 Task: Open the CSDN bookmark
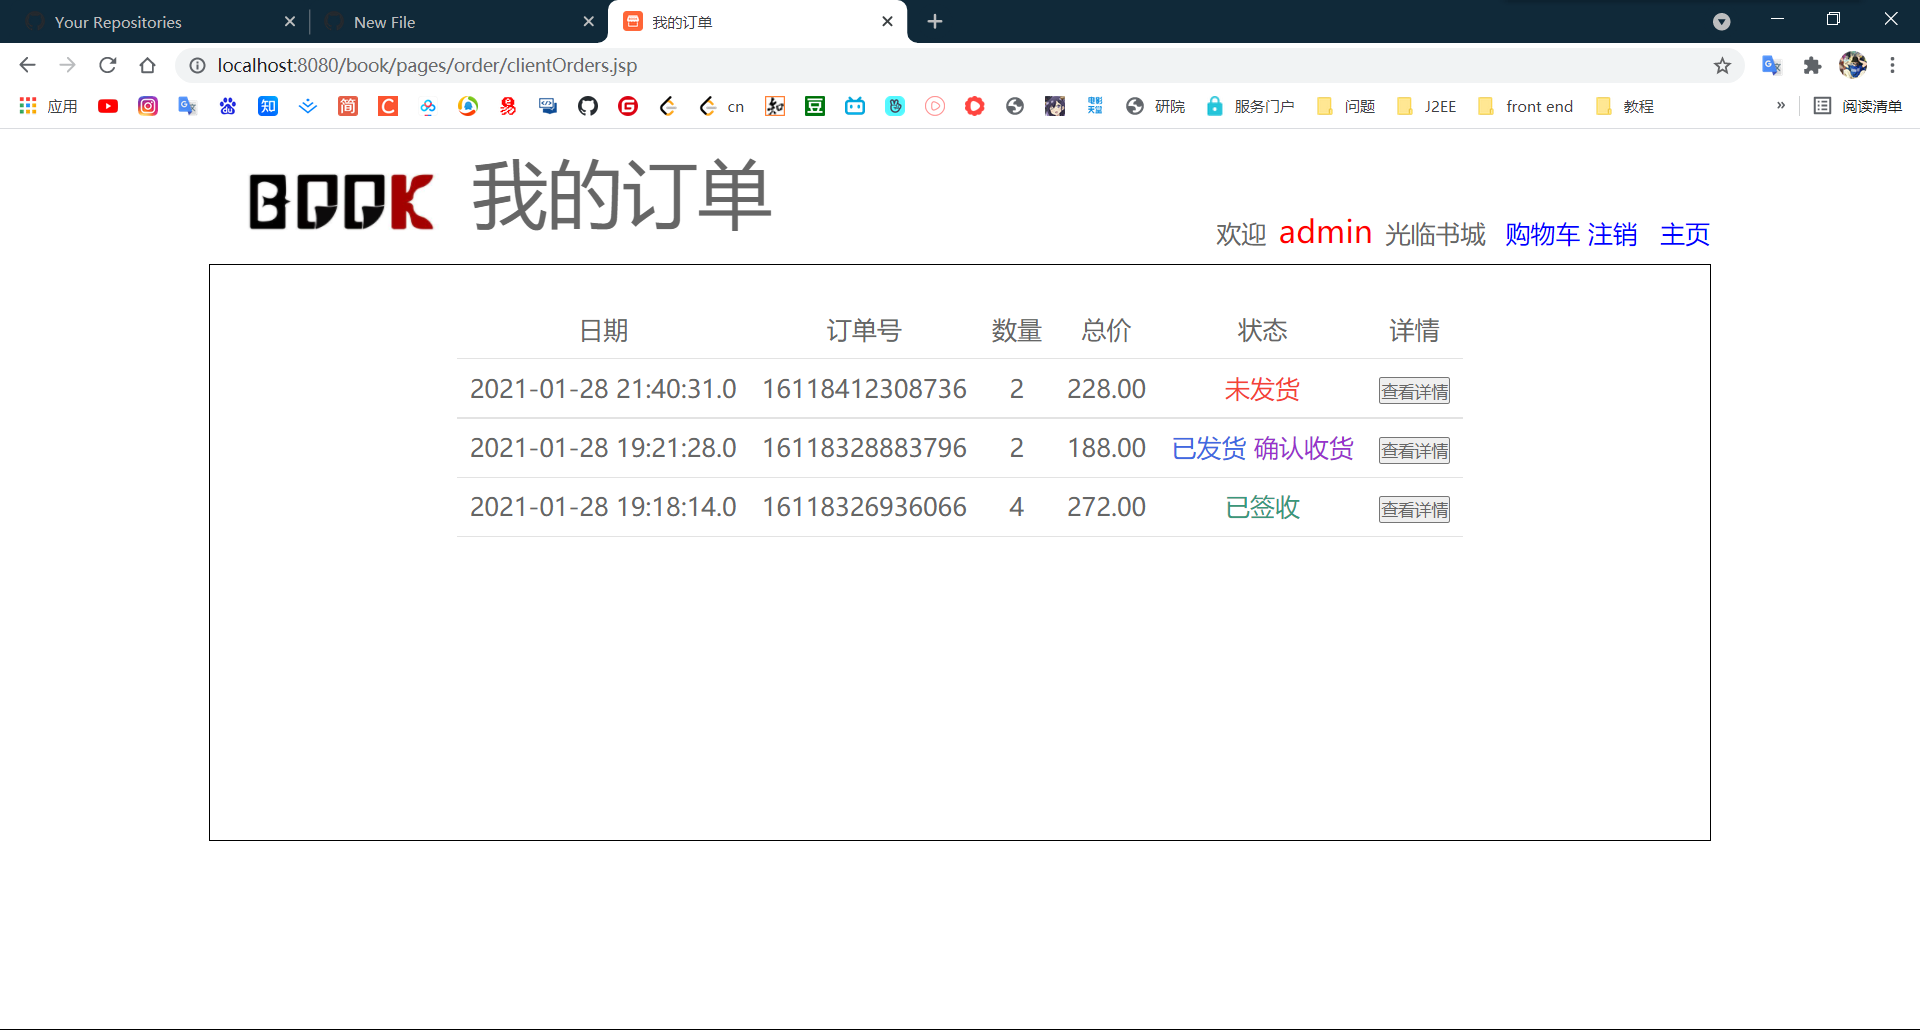pyautogui.click(x=388, y=106)
